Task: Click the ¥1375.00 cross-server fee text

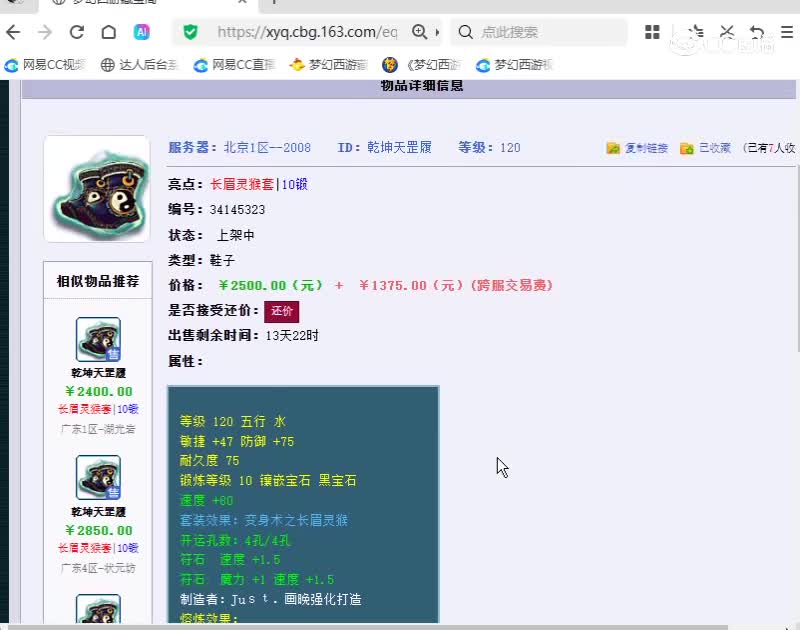Action: coord(456,285)
